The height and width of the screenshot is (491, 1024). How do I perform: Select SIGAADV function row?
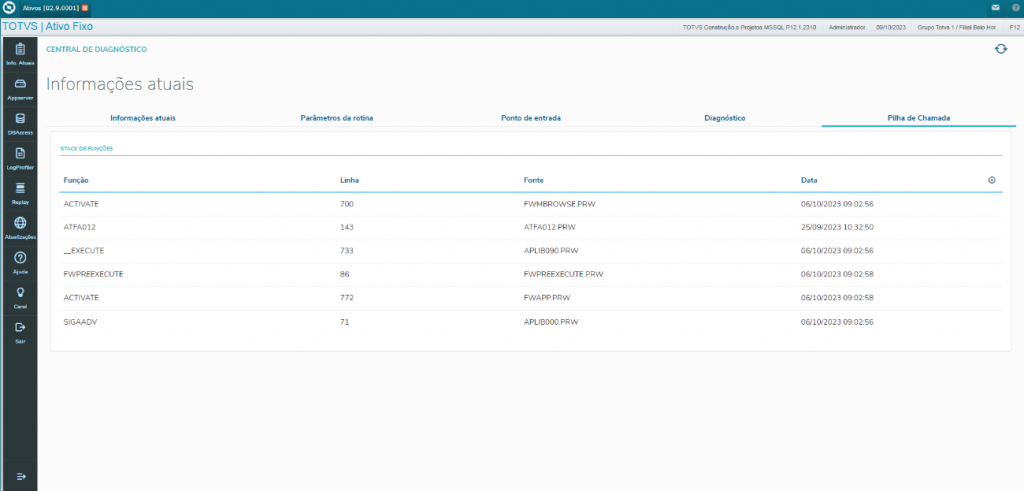[x=530, y=321]
